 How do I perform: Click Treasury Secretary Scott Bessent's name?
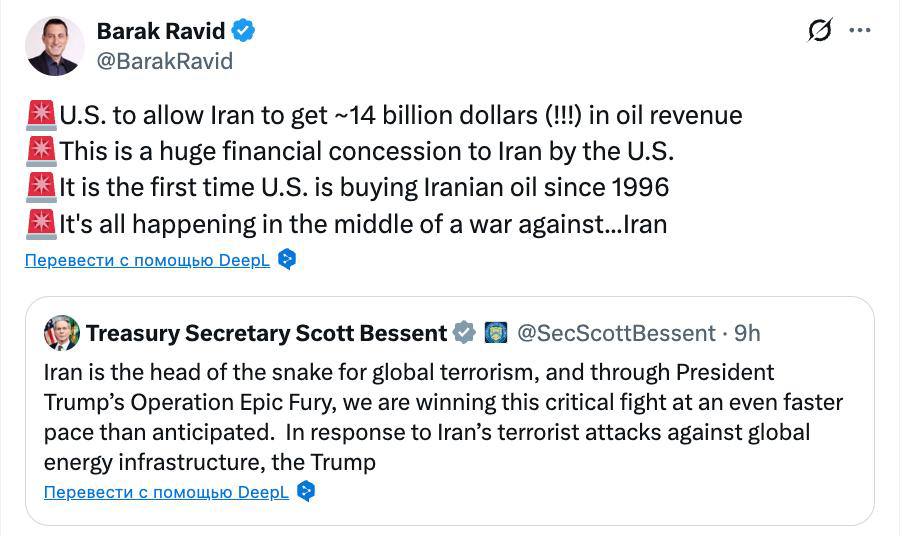(x=266, y=333)
